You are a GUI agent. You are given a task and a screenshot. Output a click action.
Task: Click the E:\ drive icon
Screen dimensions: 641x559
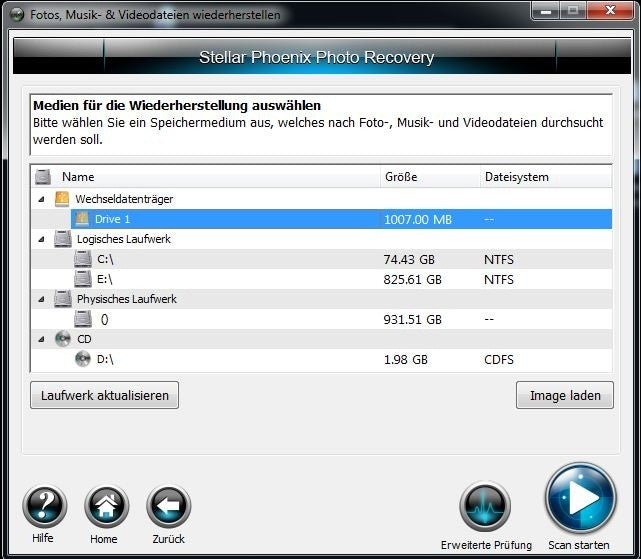[x=83, y=279]
